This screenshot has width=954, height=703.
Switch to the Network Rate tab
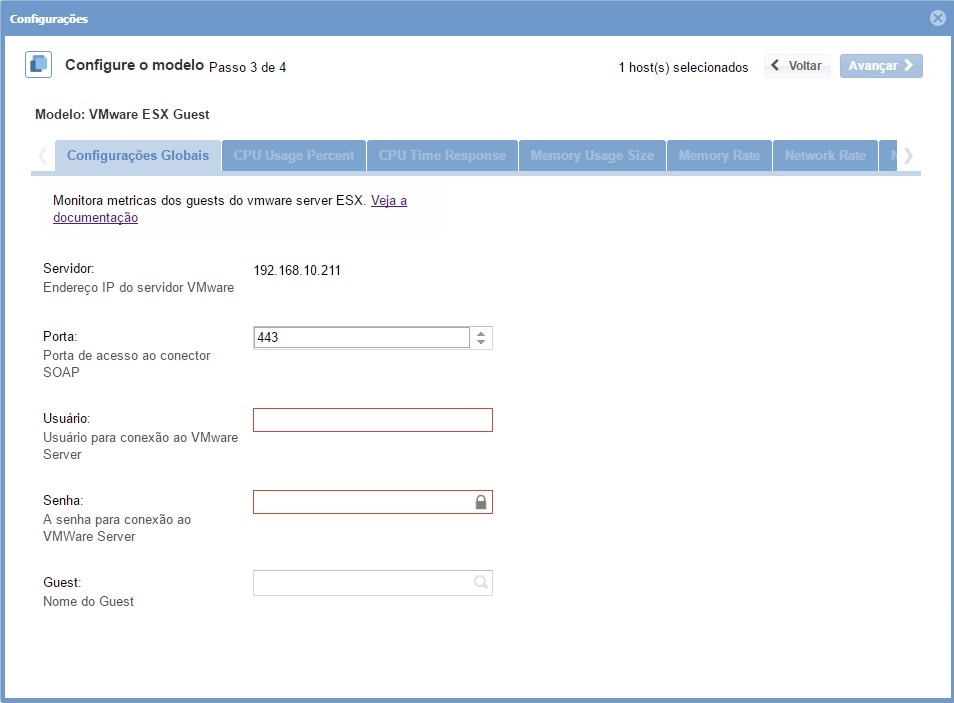pos(825,156)
